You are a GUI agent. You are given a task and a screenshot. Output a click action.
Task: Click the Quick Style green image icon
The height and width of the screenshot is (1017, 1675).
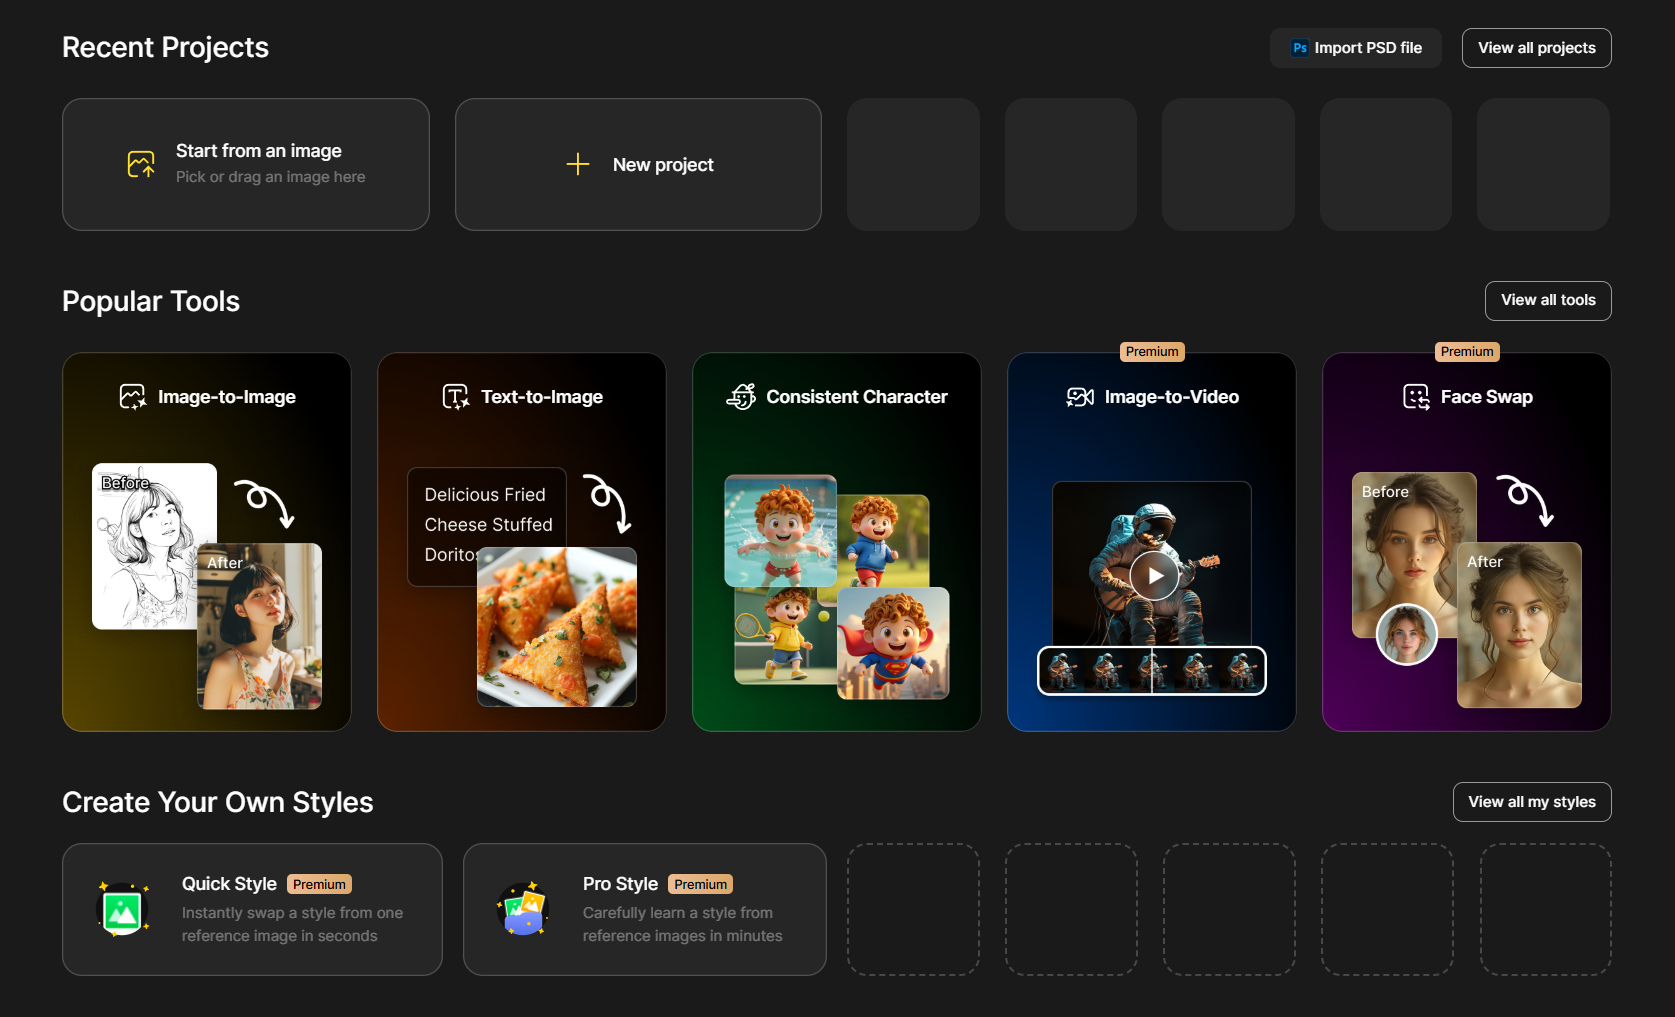123,909
